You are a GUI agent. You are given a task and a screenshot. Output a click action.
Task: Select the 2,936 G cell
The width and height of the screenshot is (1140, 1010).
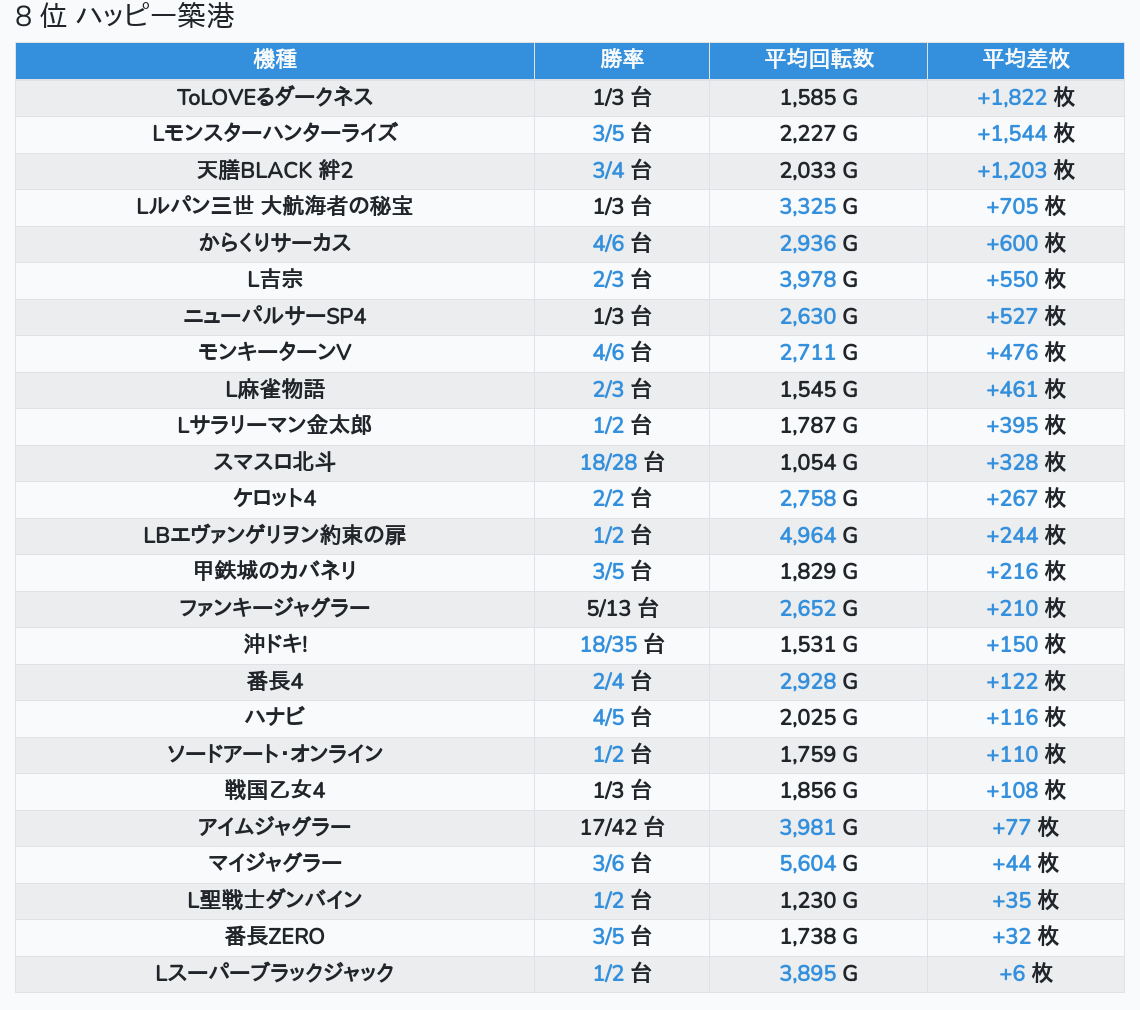pyautogui.click(x=819, y=243)
